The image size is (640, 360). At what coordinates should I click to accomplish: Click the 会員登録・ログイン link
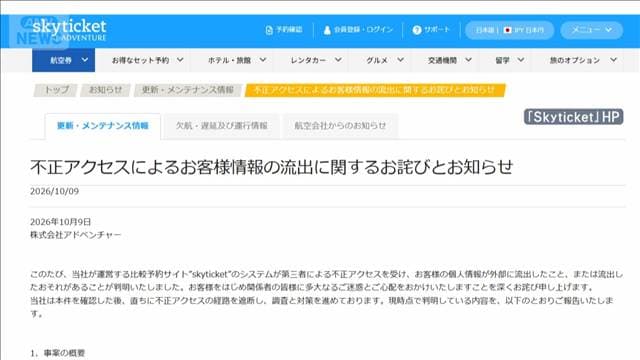[363, 30]
